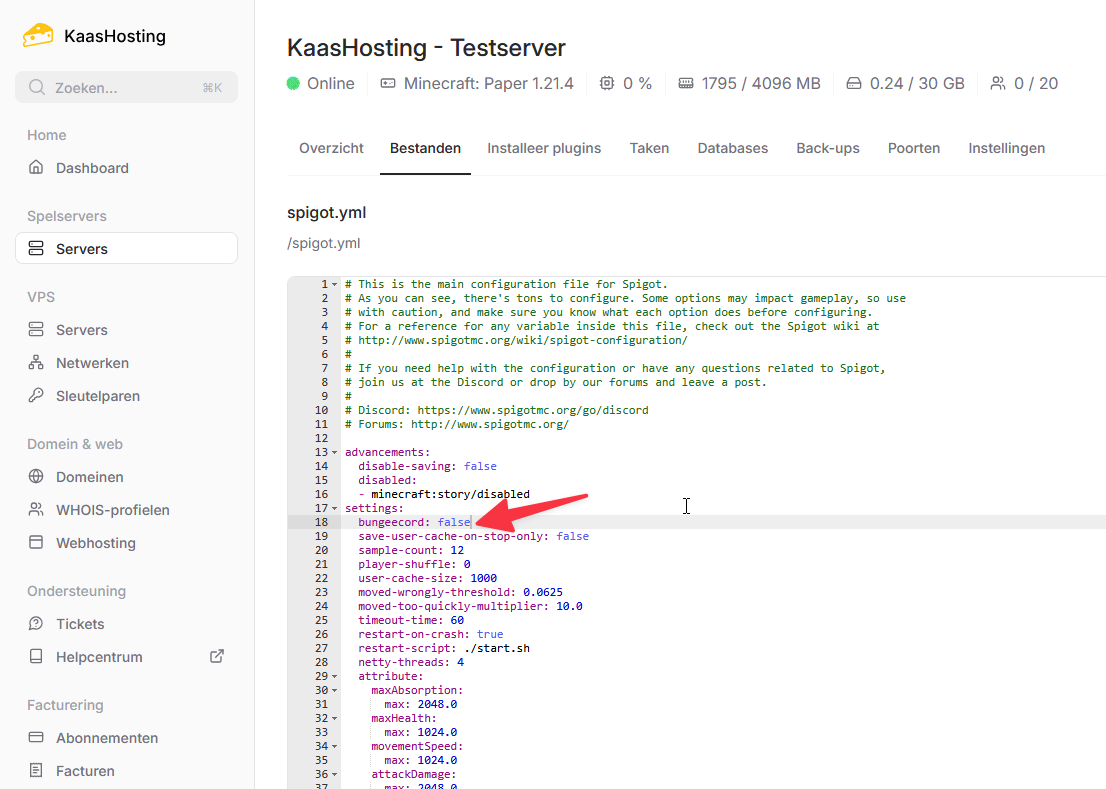Open the Installeer plugins tab
This screenshot has height=789, width=1106.
(544, 148)
